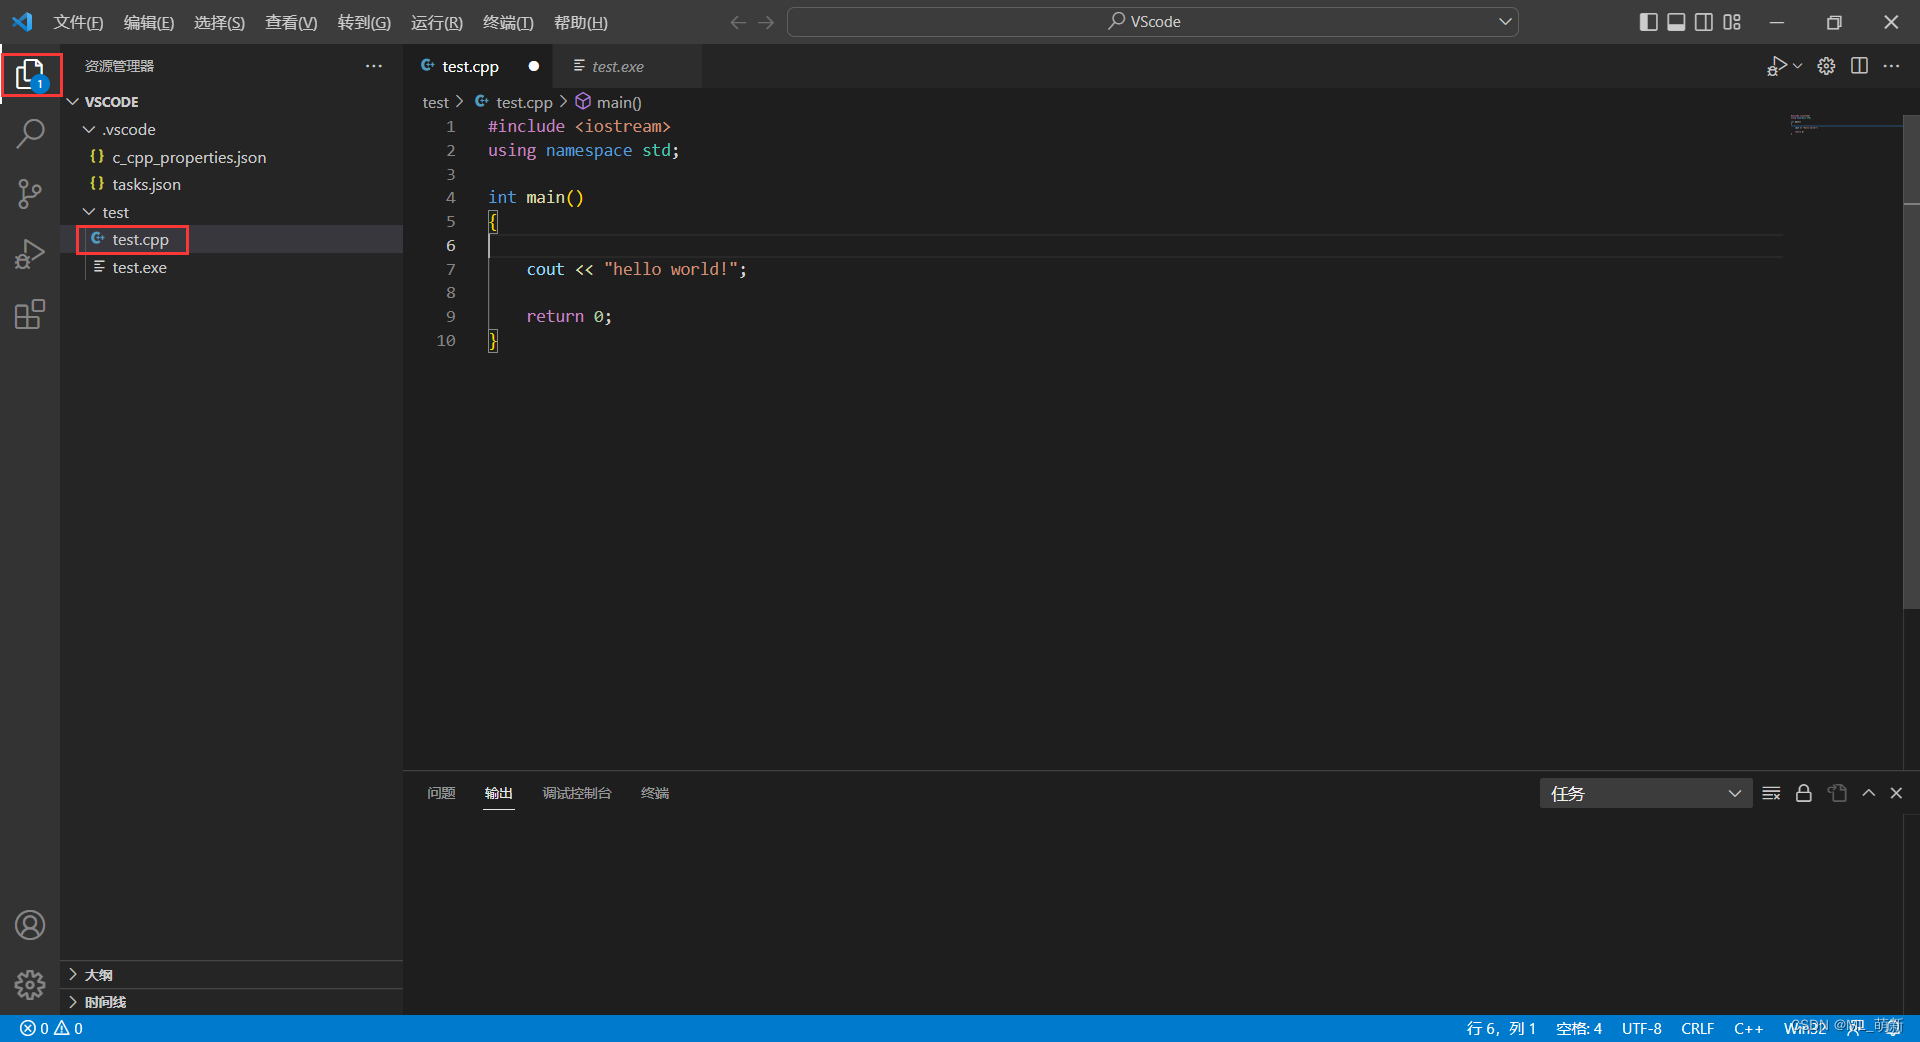Open the 文件(F) menu

tap(78, 22)
